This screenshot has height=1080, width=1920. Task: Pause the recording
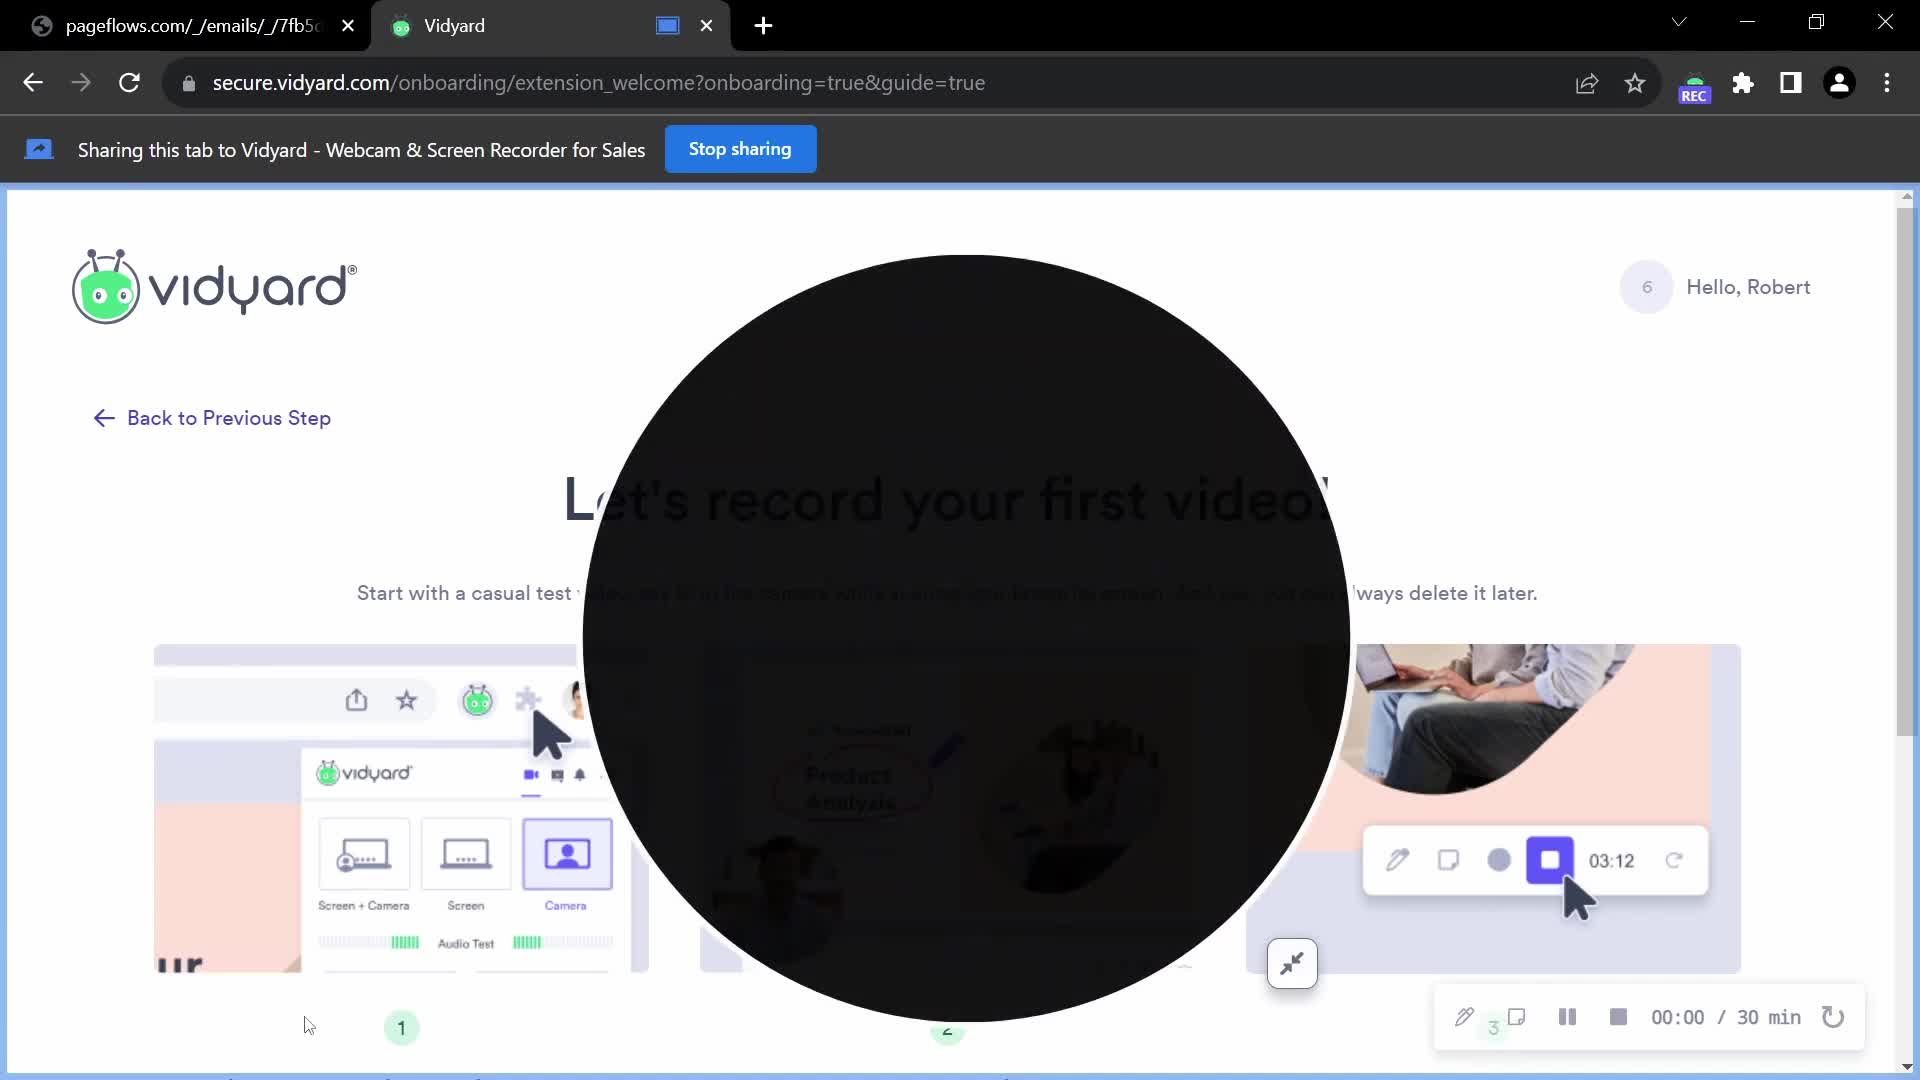[1567, 1017]
